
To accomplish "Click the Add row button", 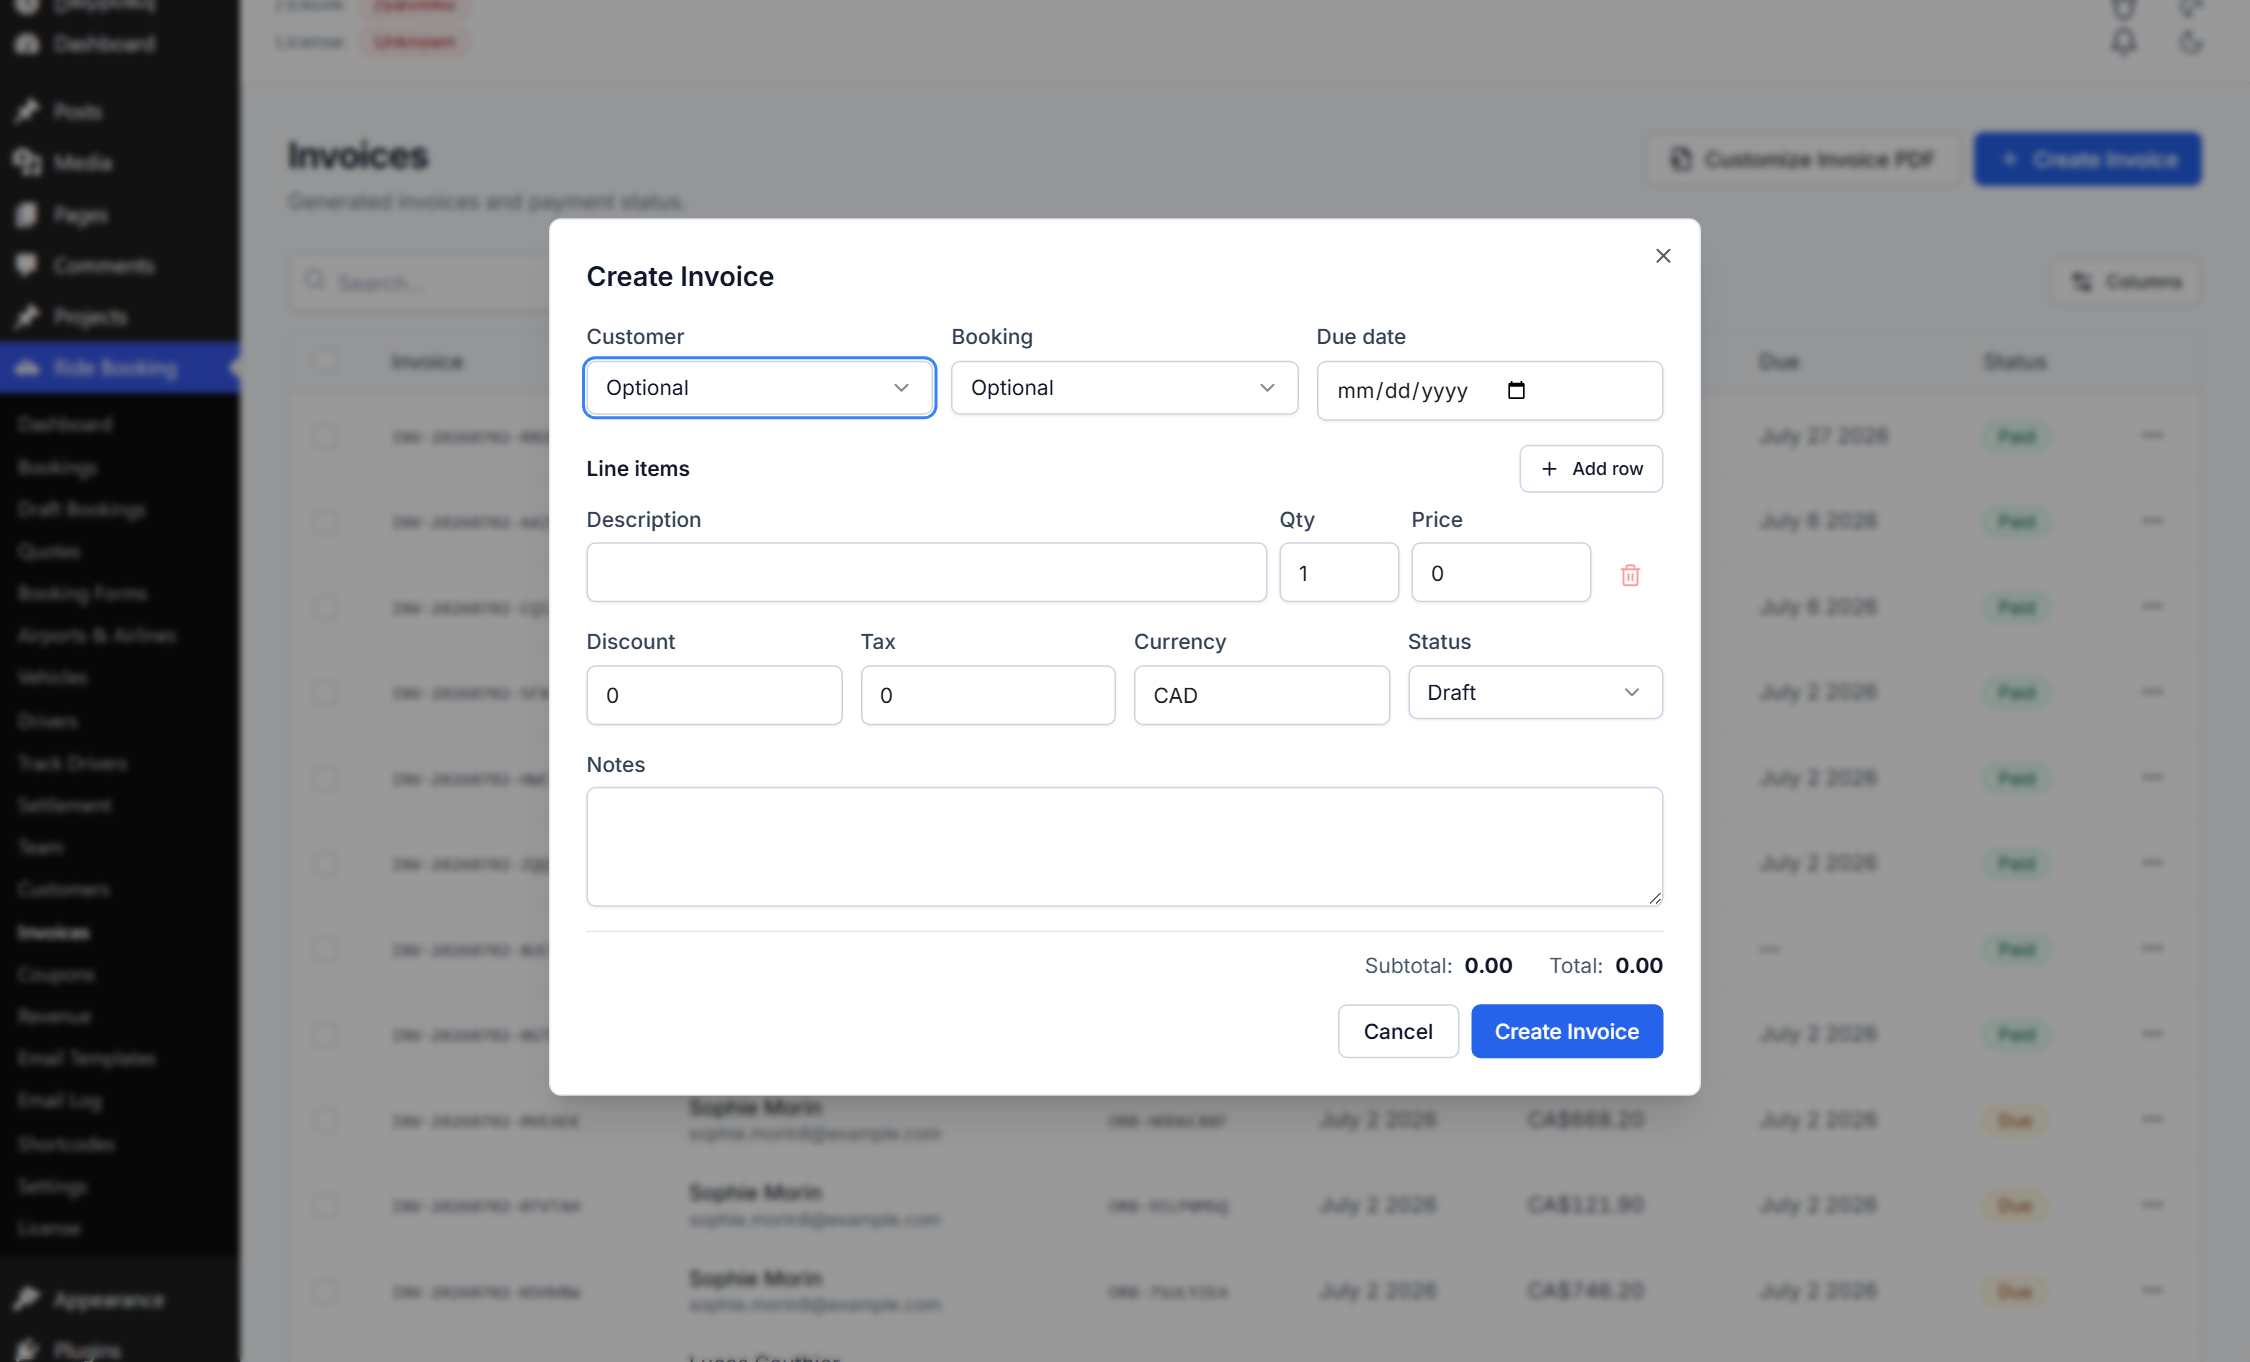I will tap(1591, 468).
